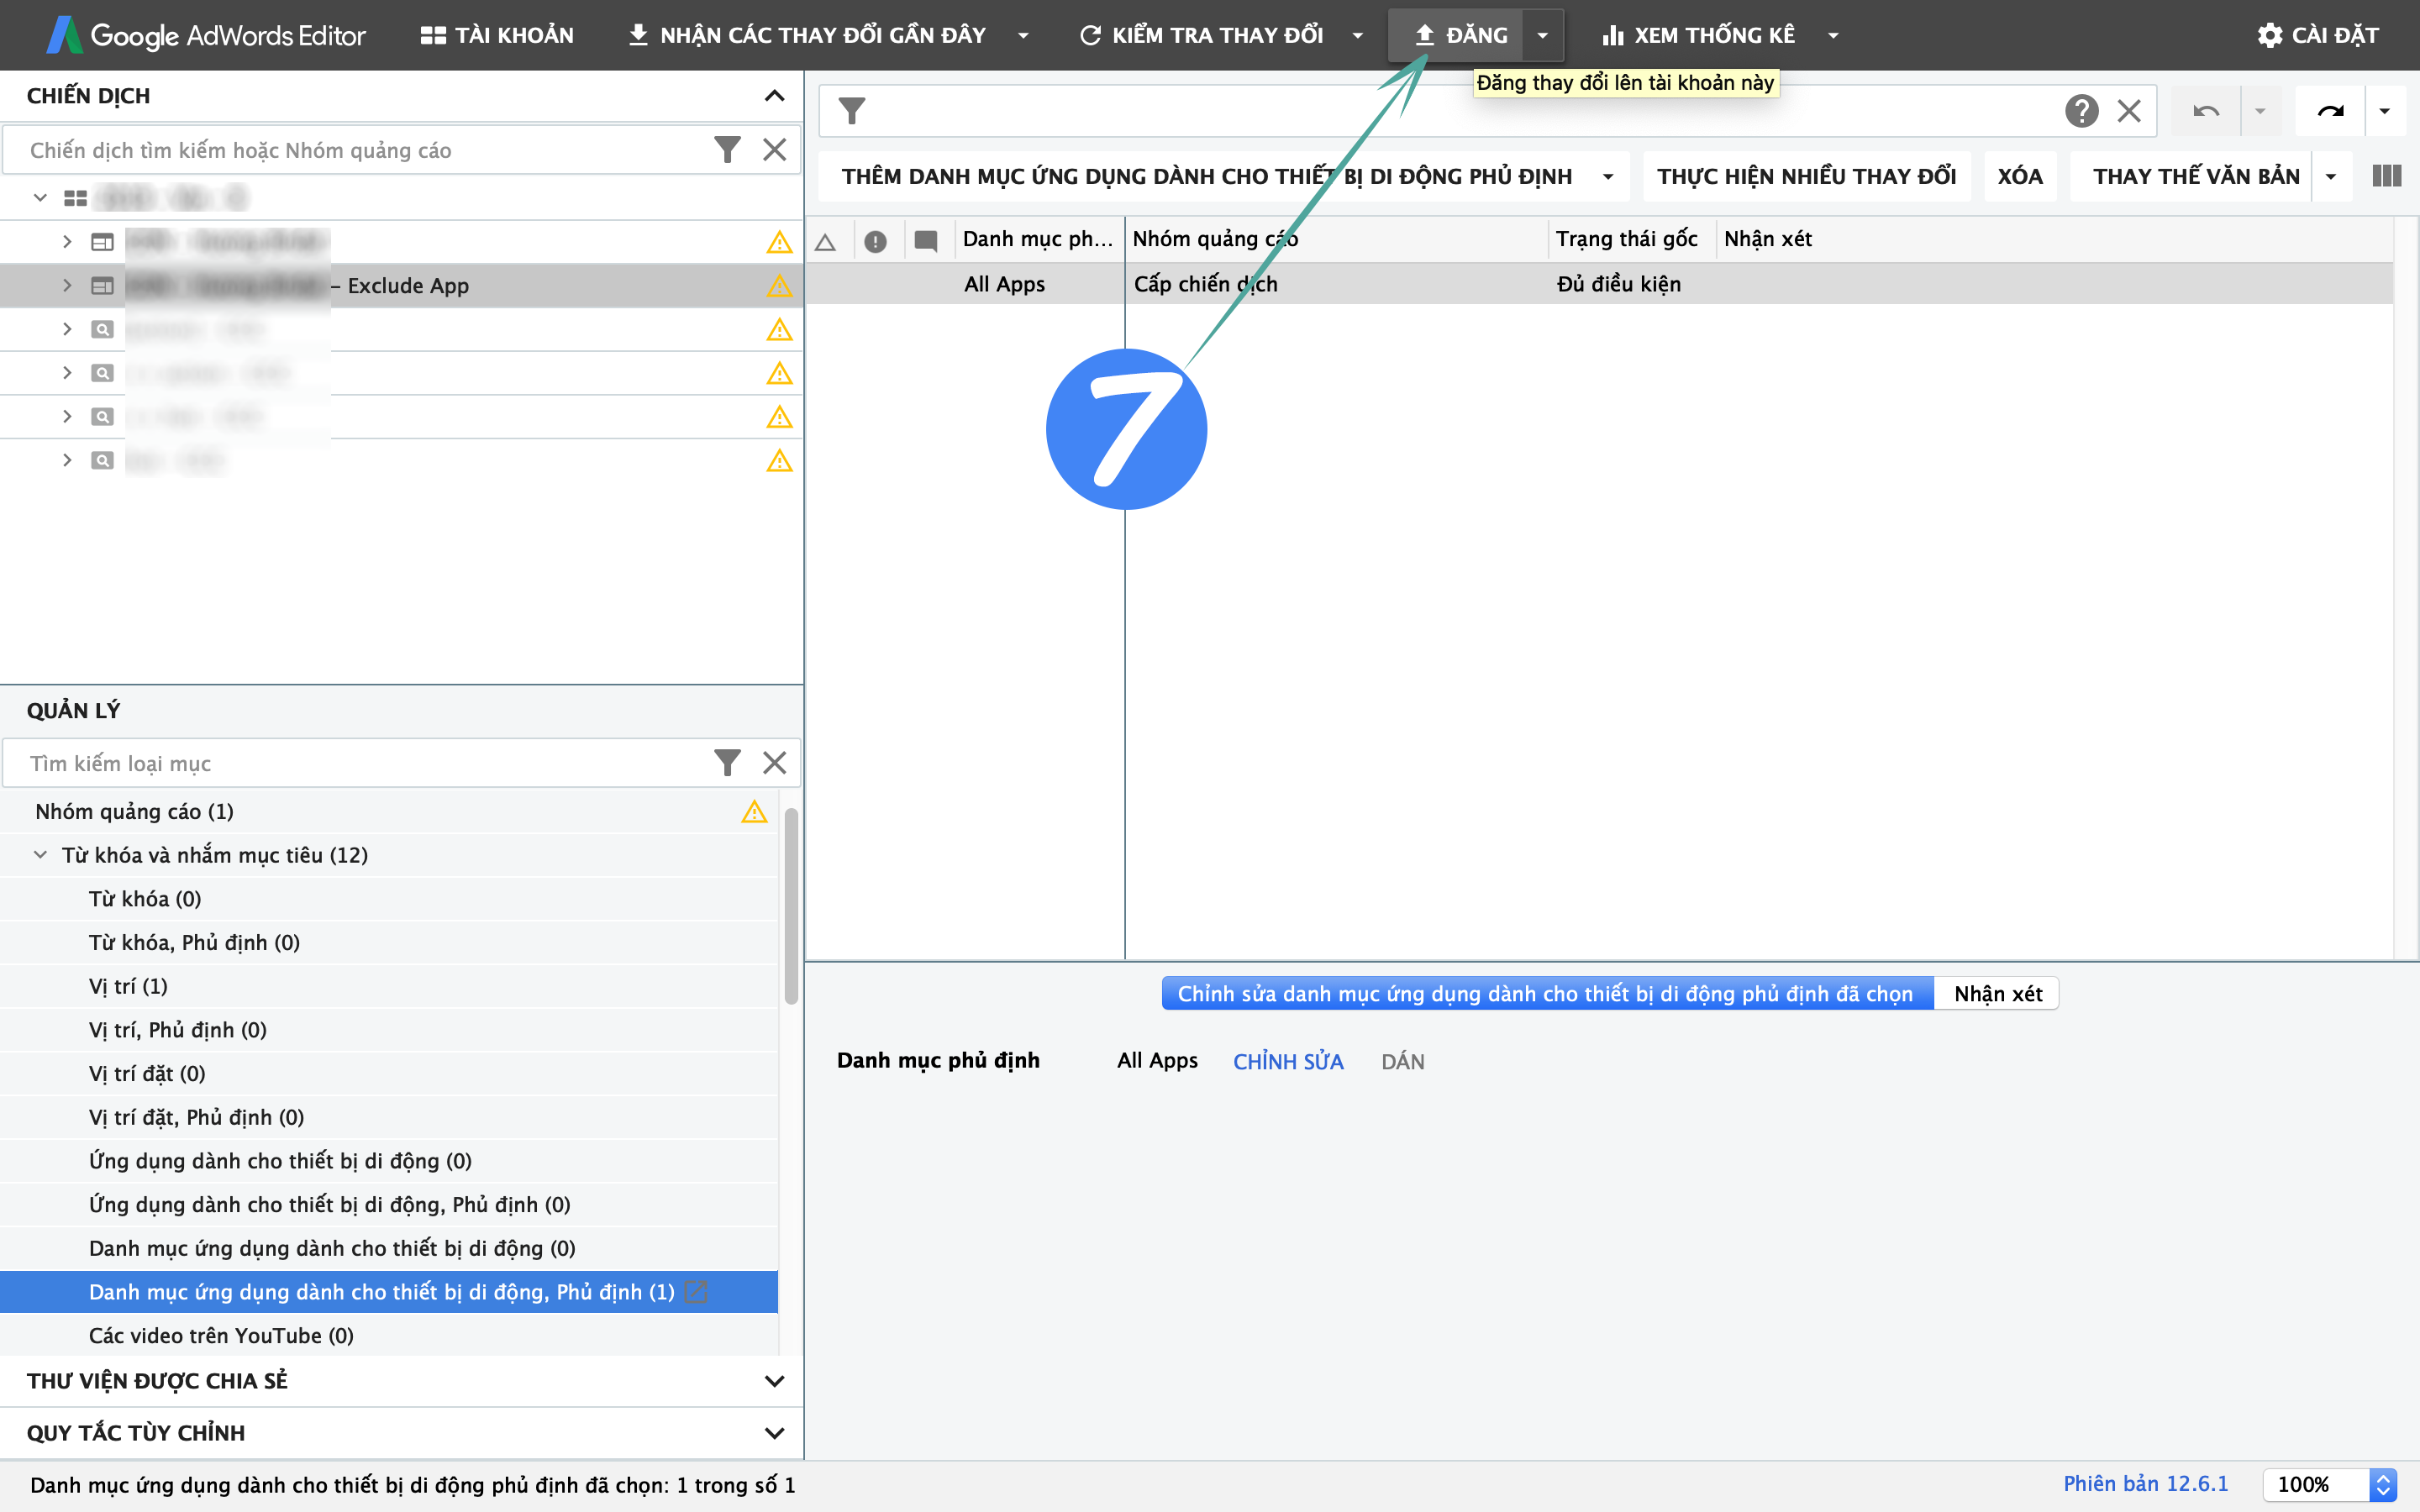Click warning icon beside Nhóm quảng cáo
The height and width of the screenshot is (1512, 2420).
click(x=754, y=811)
